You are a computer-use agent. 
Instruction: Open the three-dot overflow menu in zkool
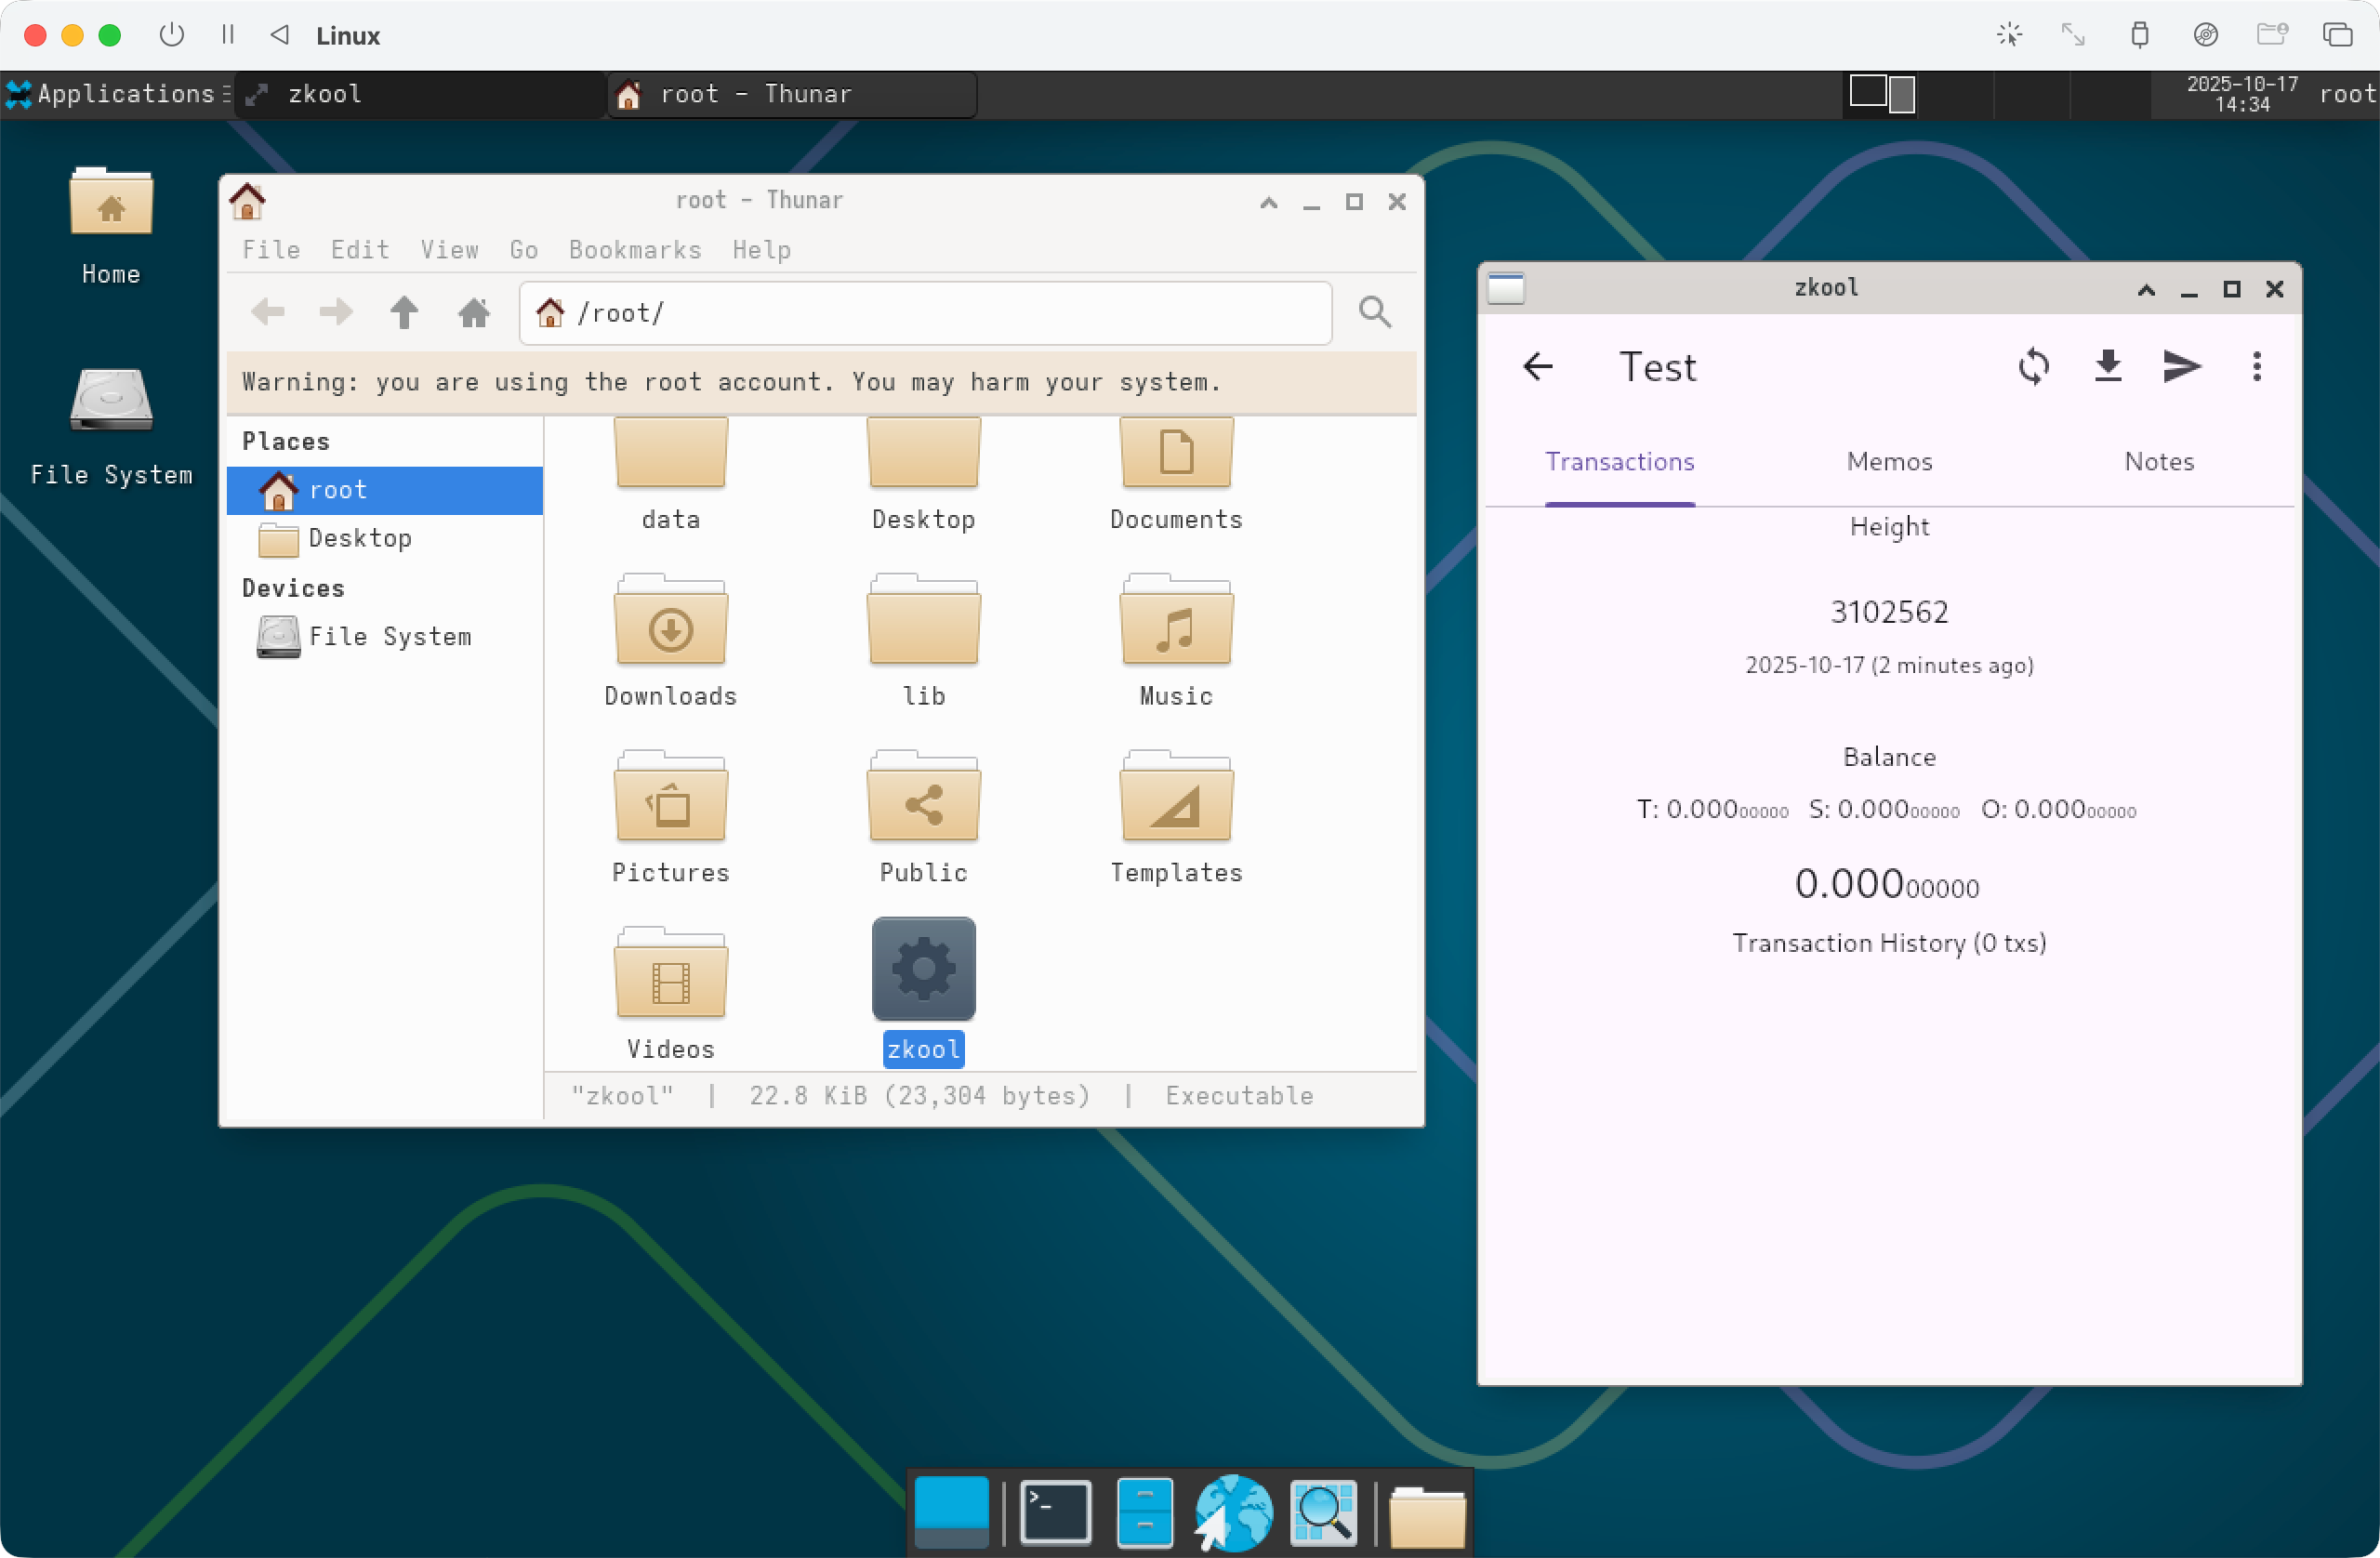[x=2256, y=367]
